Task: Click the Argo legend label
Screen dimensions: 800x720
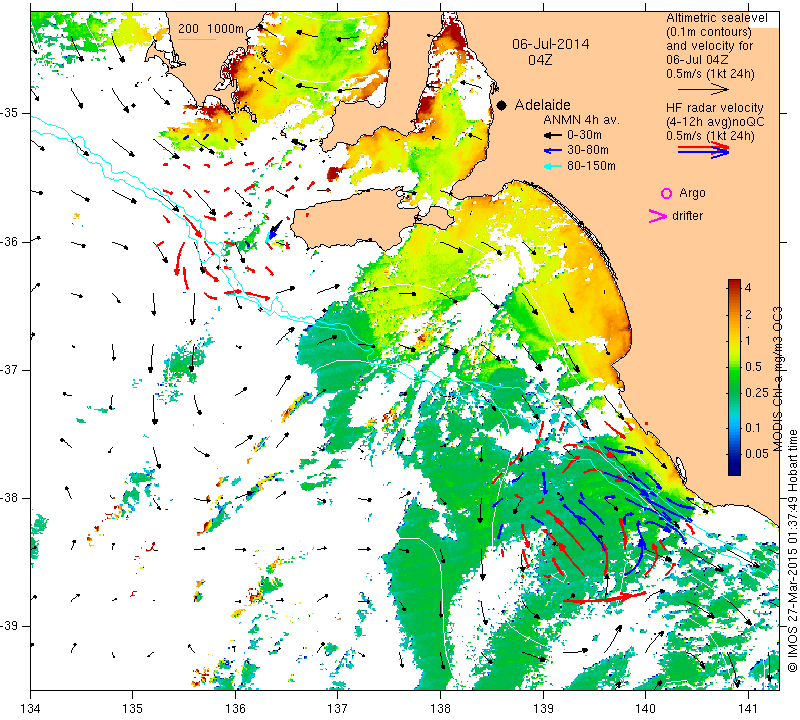Action: [x=692, y=193]
